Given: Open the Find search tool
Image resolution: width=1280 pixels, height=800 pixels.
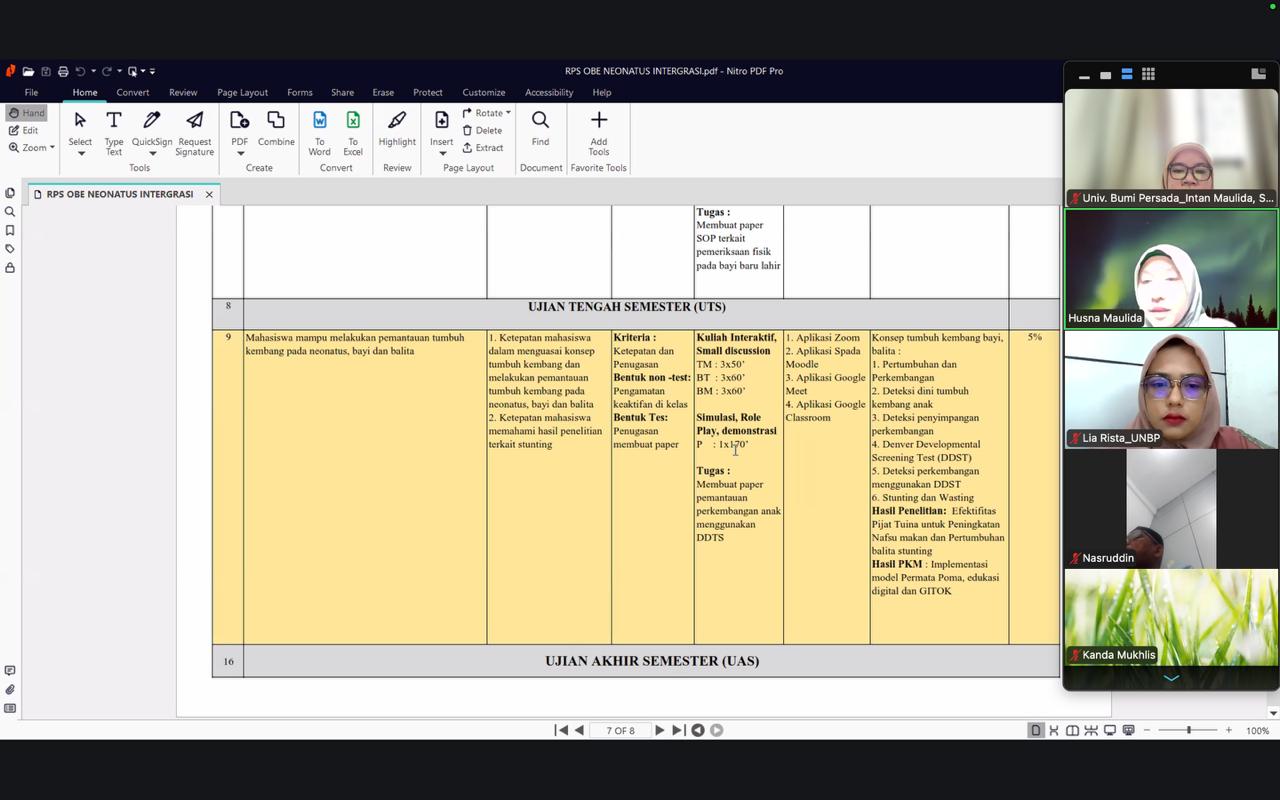Looking at the screenshot, I should [540, 129].
